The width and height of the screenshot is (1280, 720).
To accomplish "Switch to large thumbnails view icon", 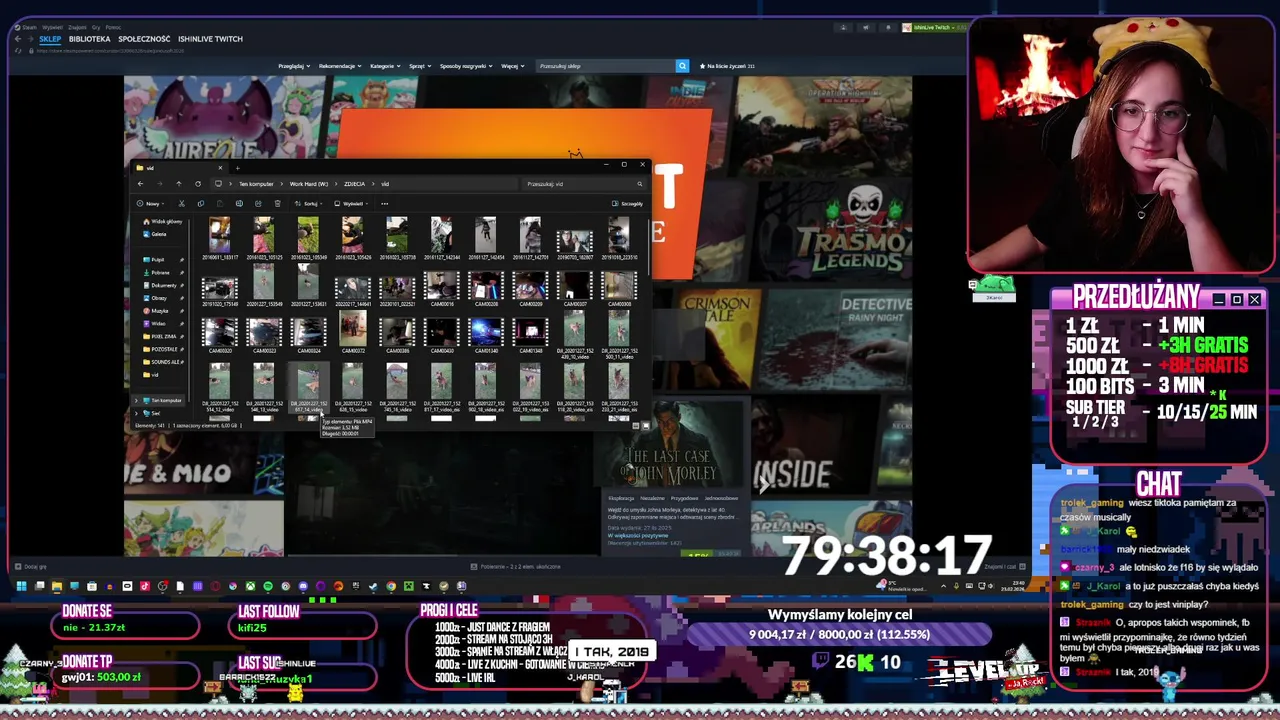I will click(x=645, y=426).
